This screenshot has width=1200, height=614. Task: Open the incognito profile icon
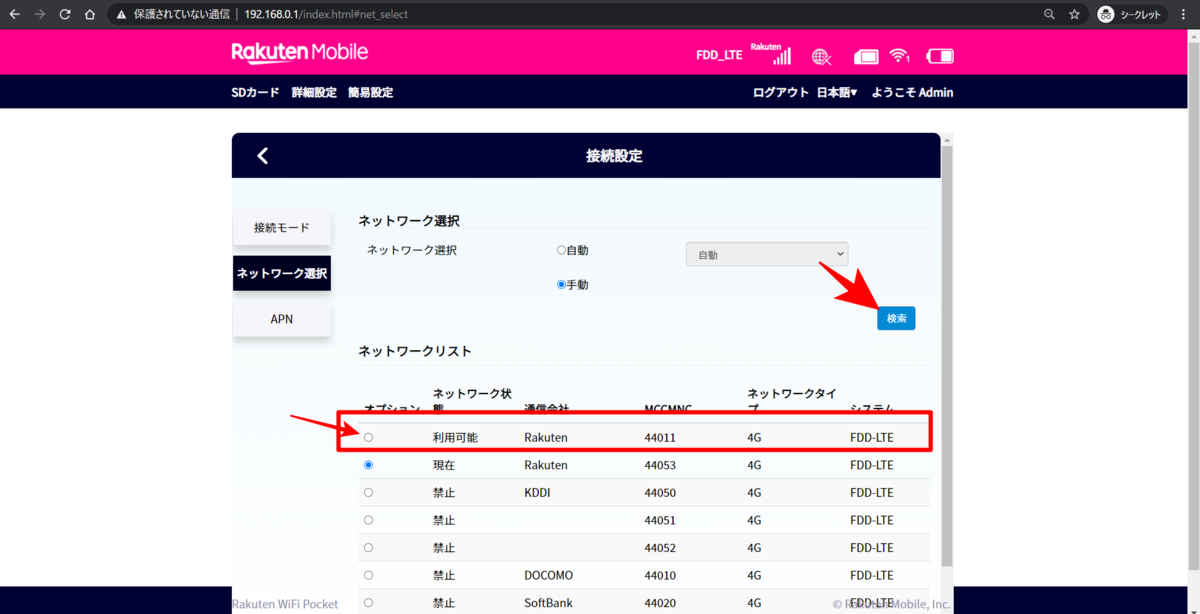pos(1106,14)
